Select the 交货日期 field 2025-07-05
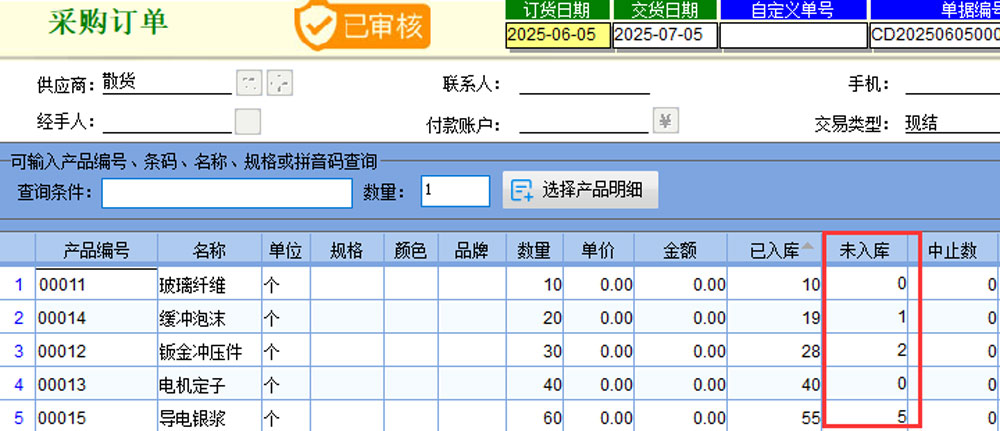This screenshot has width=1000, height=431. (664, 35)
